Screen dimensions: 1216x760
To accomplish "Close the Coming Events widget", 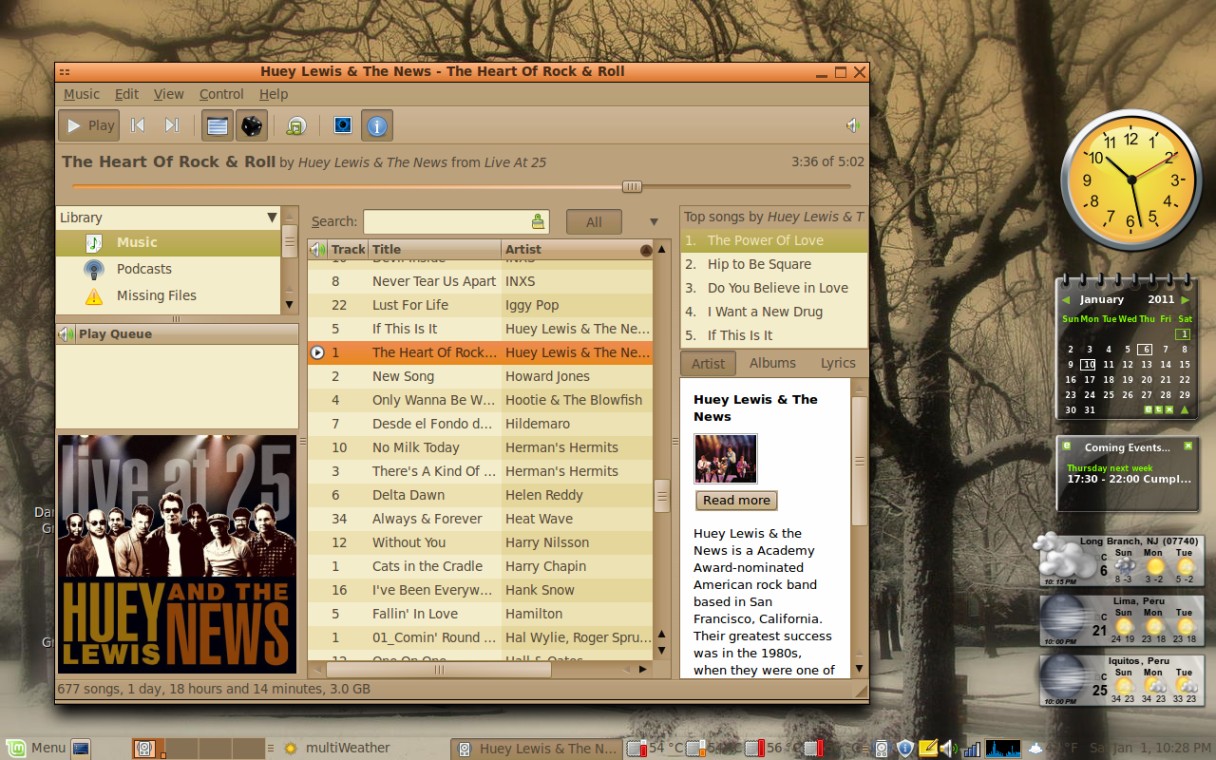I will point(1188,446).
